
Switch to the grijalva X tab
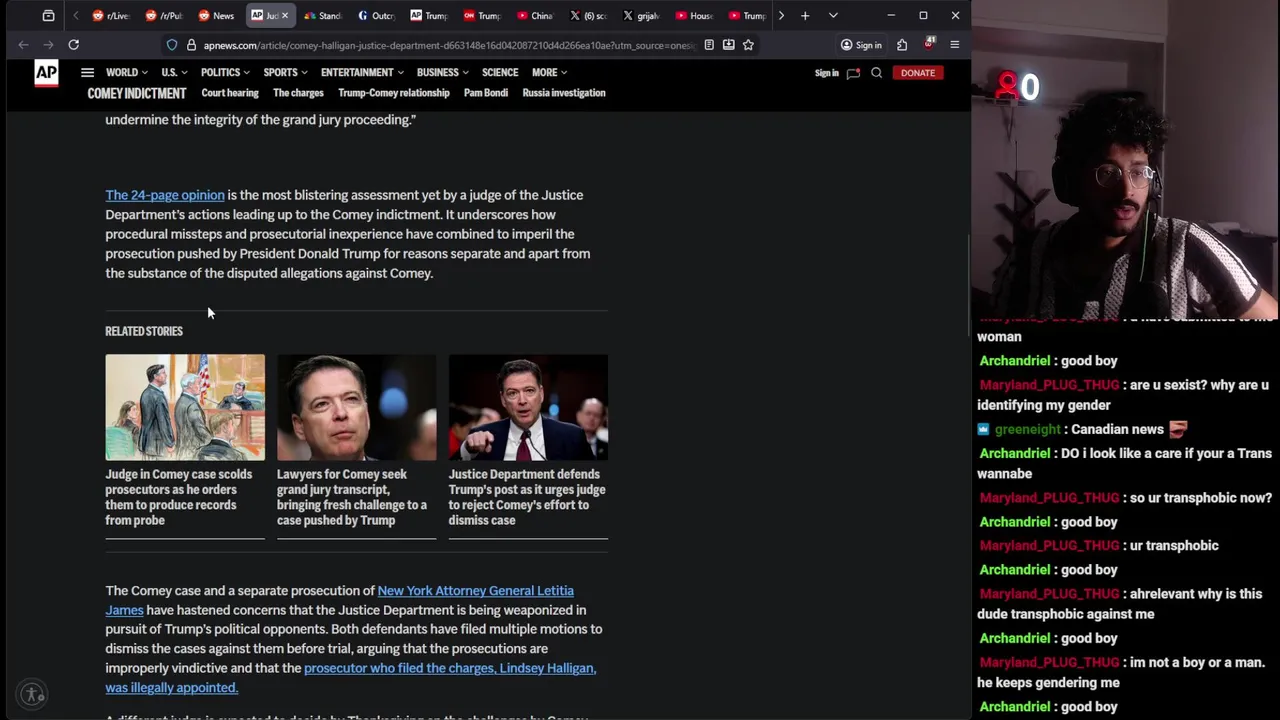(x=641, y=16)
